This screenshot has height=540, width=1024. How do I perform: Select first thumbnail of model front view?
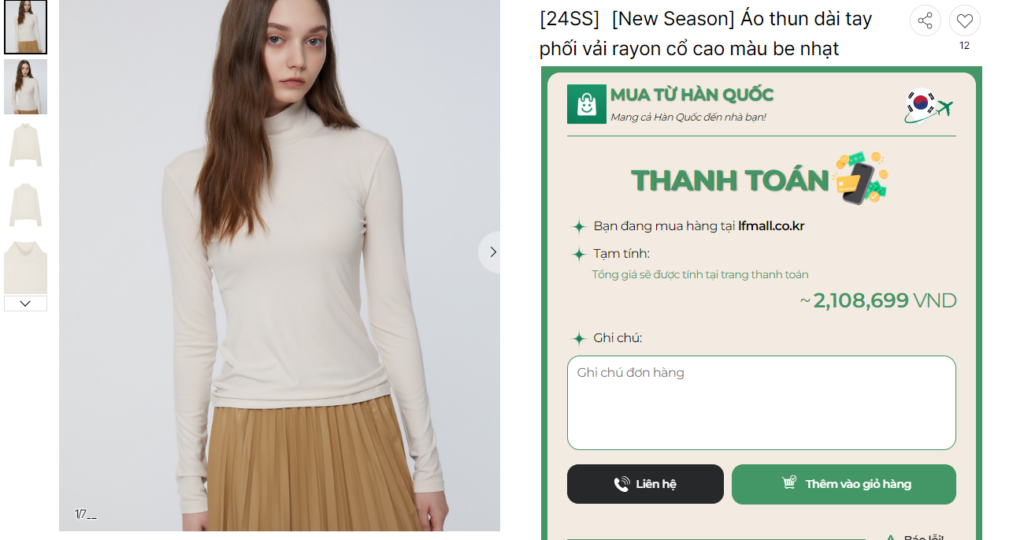25,27
